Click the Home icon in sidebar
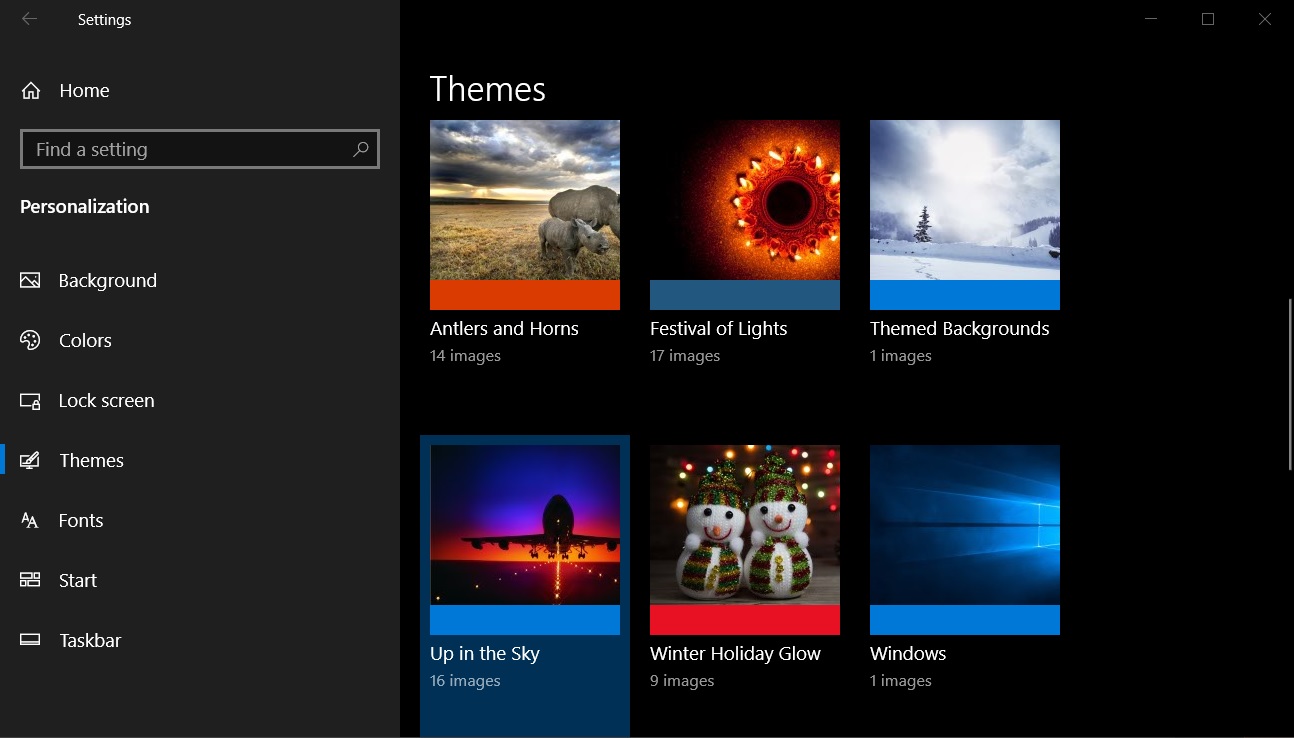 (31, 91)
